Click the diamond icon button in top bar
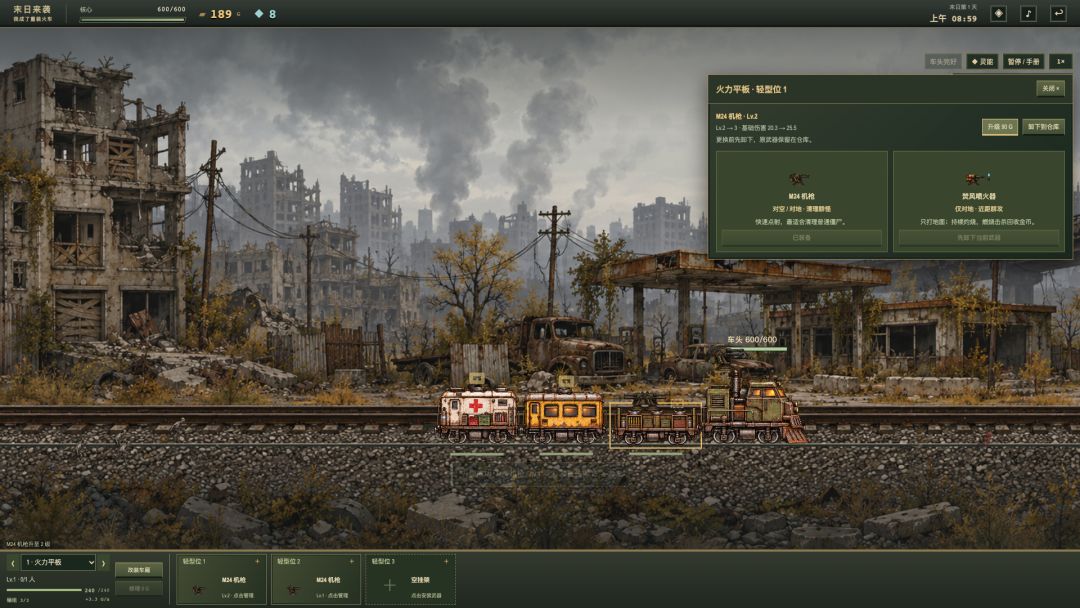 [998, 14]
